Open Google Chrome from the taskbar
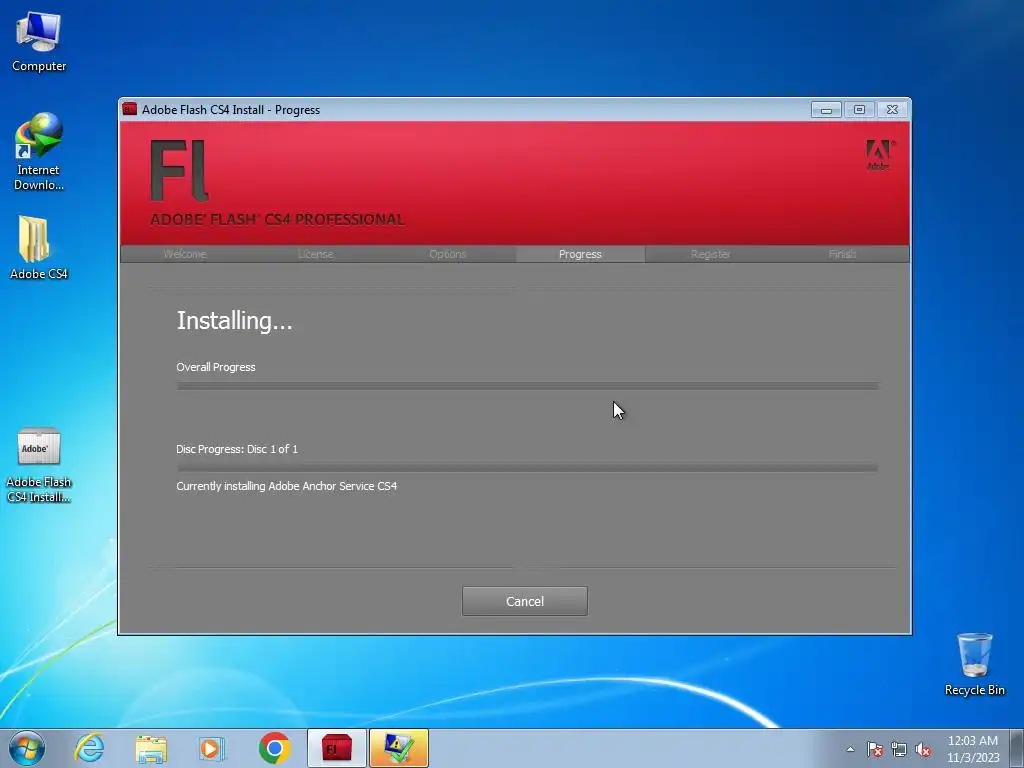 click(274, 748)
